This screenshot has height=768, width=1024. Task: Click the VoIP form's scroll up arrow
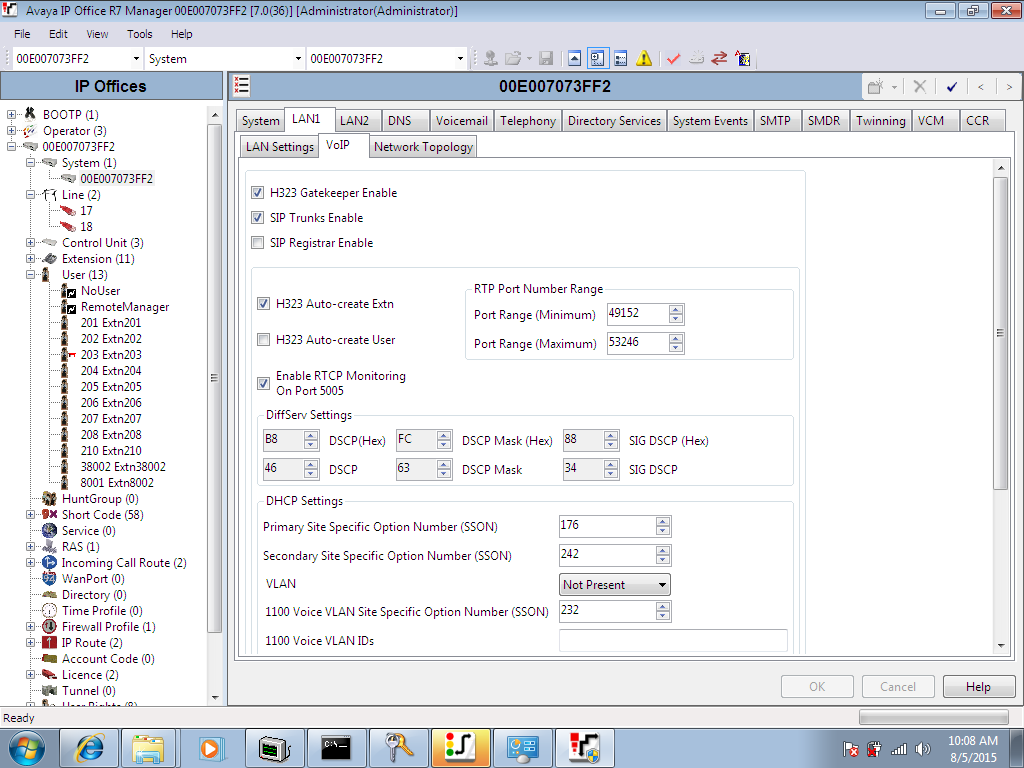[1000, 168]
